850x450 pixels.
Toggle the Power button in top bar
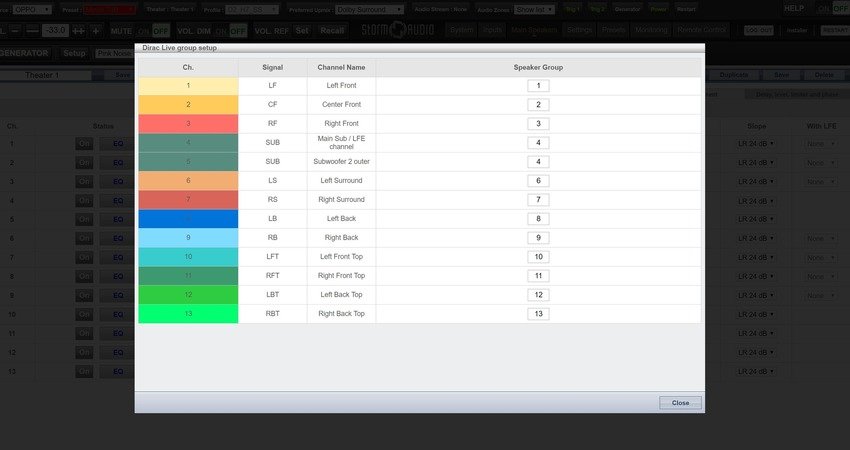point(659,9)
